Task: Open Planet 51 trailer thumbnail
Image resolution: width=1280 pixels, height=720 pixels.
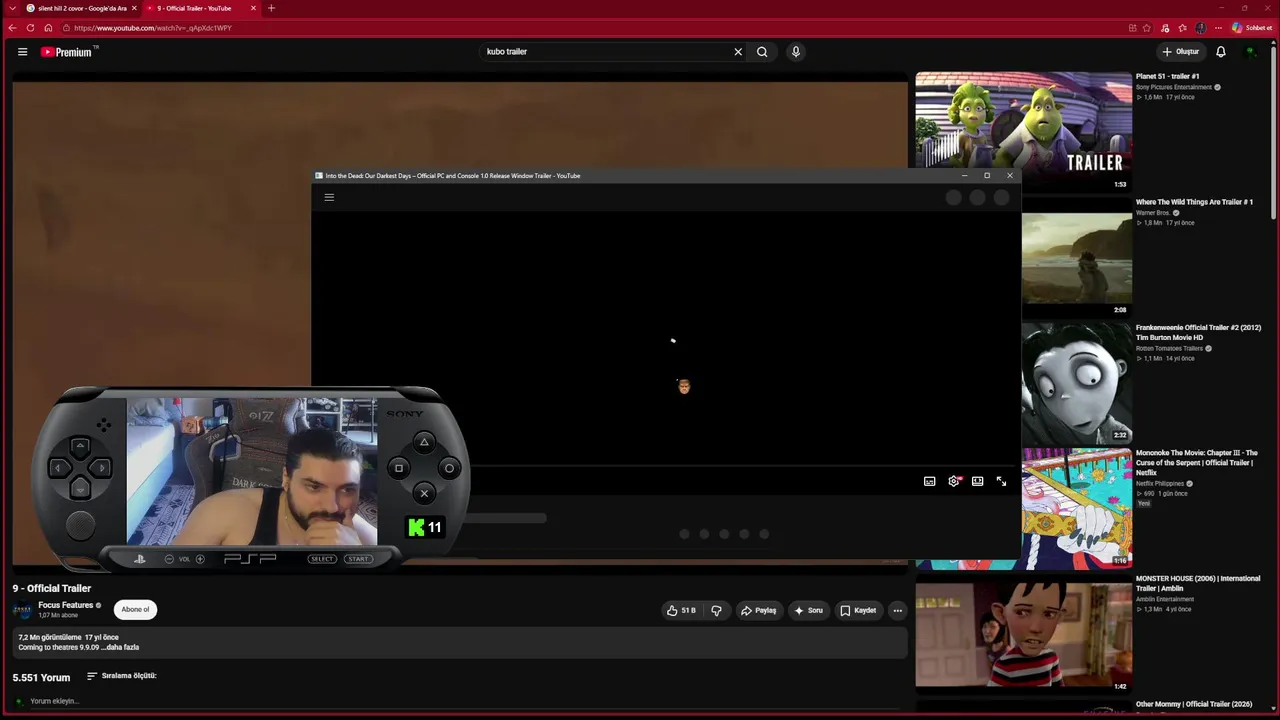Action: pos(1024,131)
